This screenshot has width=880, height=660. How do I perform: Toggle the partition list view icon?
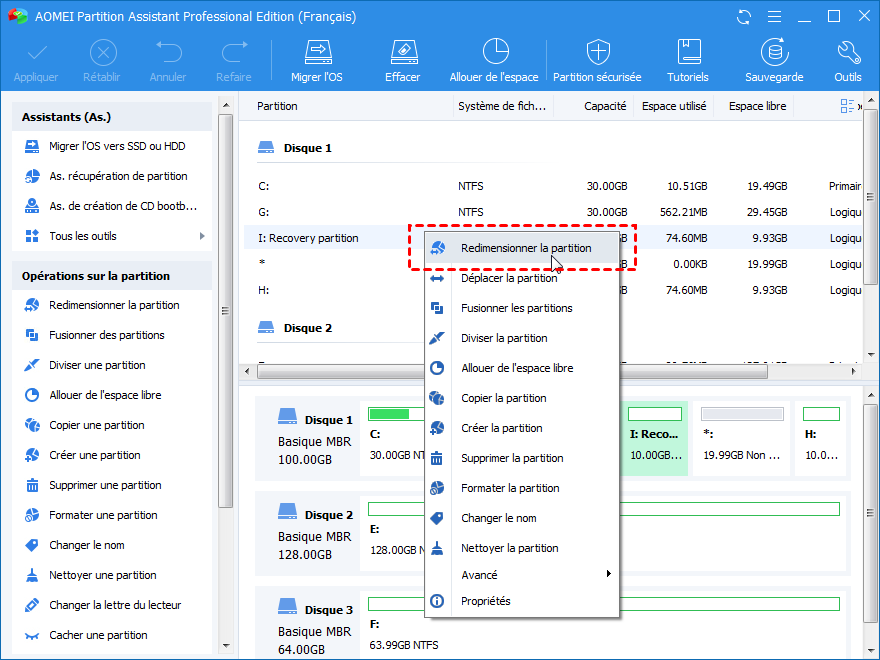(x=848, y=106)
